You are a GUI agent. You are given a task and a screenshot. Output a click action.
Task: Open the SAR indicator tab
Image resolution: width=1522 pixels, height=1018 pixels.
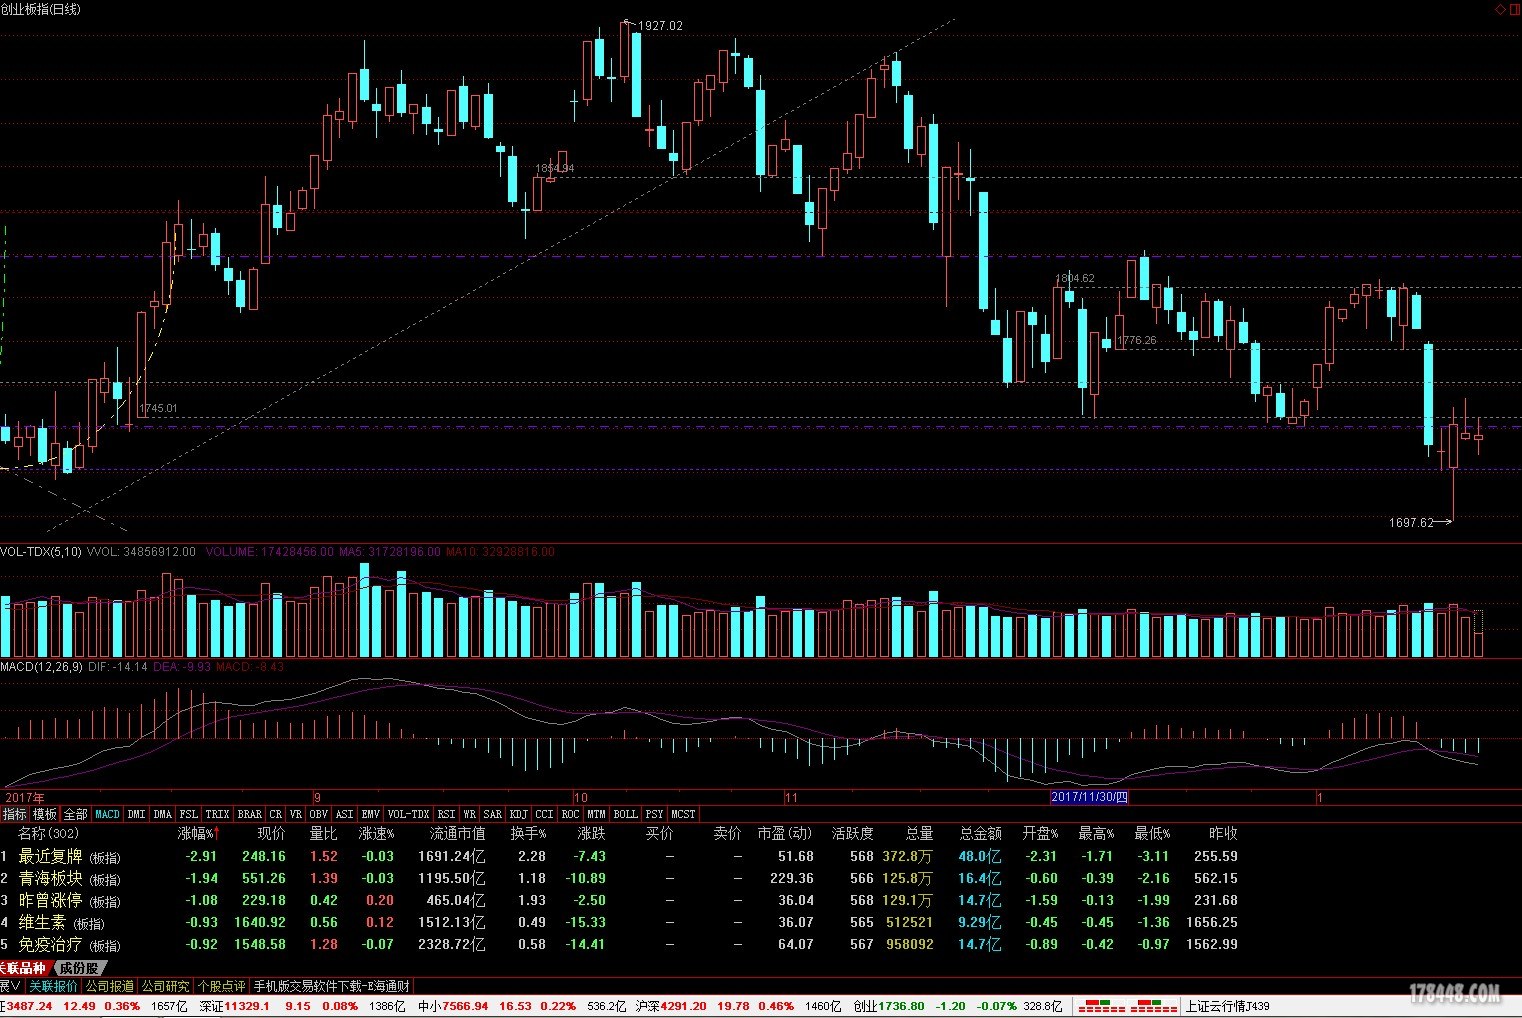[x=493, y=814]
